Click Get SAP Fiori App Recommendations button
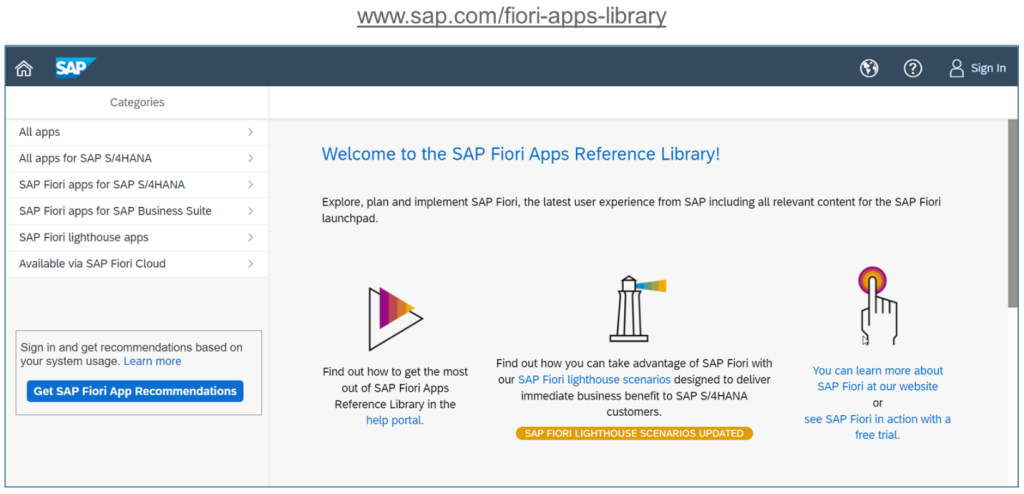Image resolution: width=1024 pixels, height=494 pixels. (135, 391)
